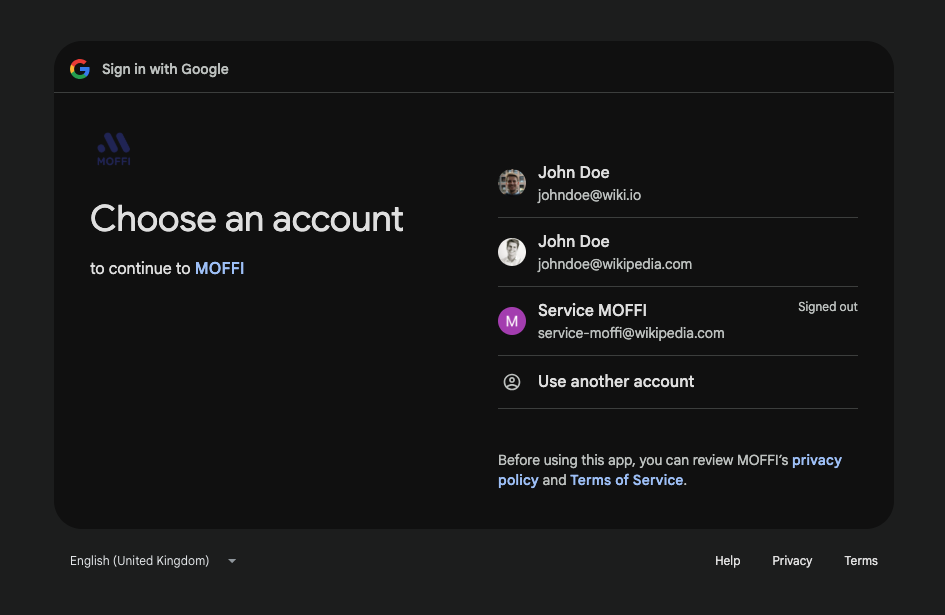Select Use another account

click(x=677, y=382)
